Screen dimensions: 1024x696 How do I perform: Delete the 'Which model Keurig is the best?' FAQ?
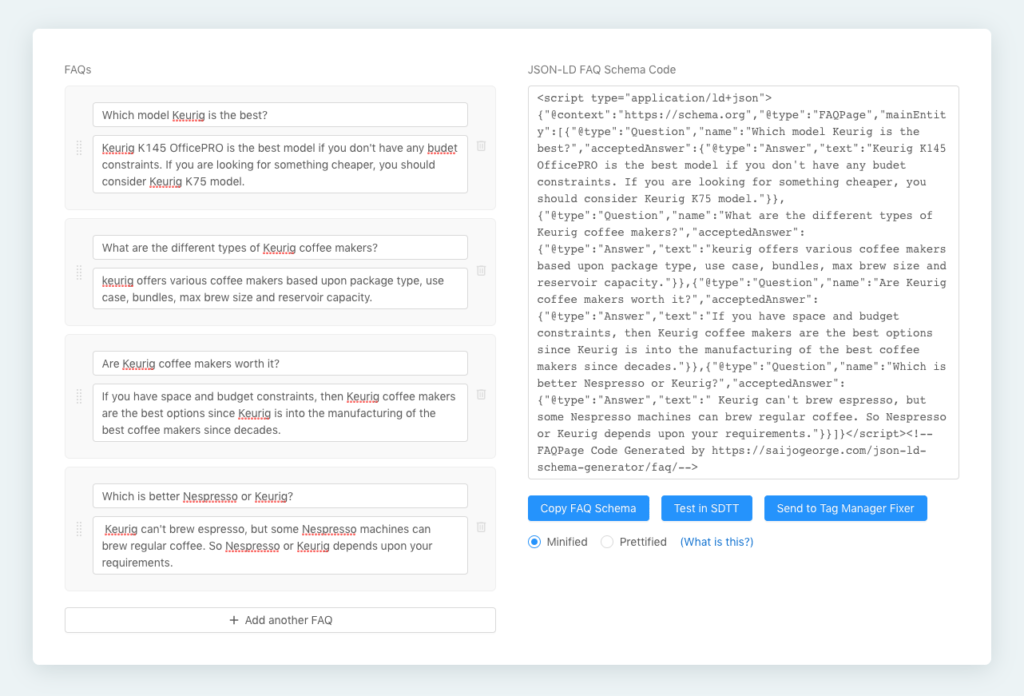tap(481, 146)
